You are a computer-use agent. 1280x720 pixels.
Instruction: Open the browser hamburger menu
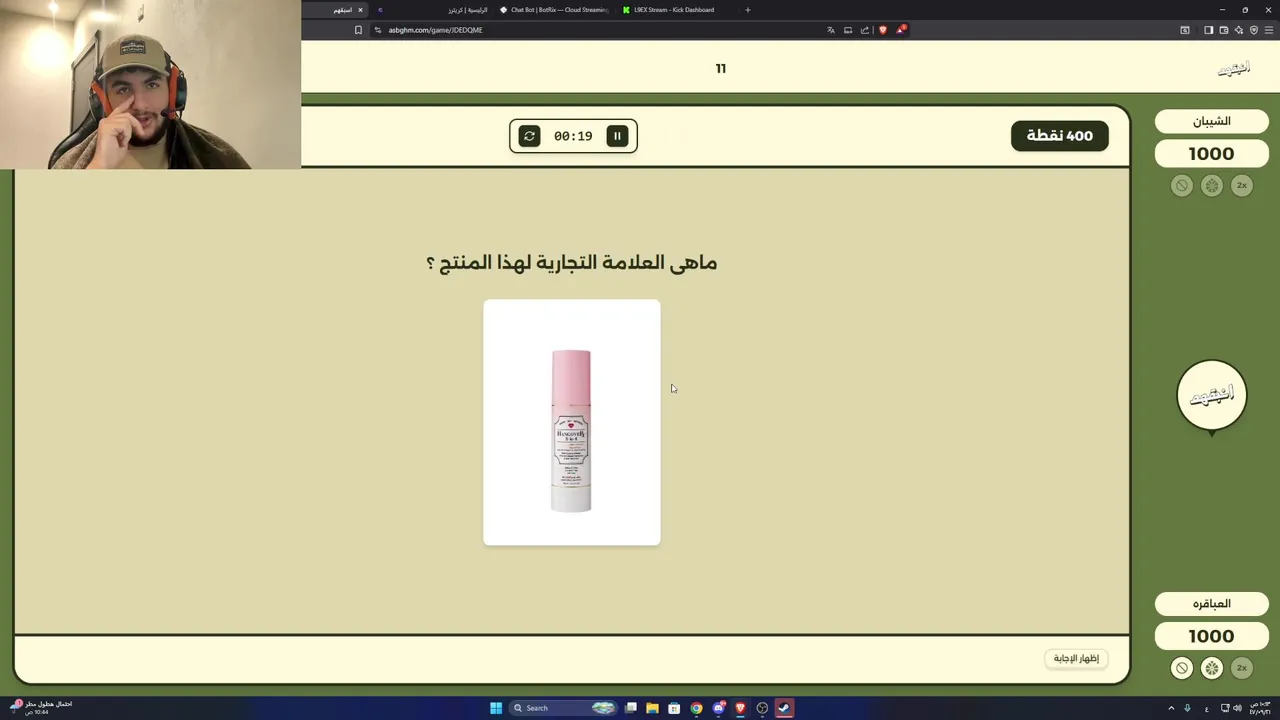pyautogui.click(x=1269, y=30)
